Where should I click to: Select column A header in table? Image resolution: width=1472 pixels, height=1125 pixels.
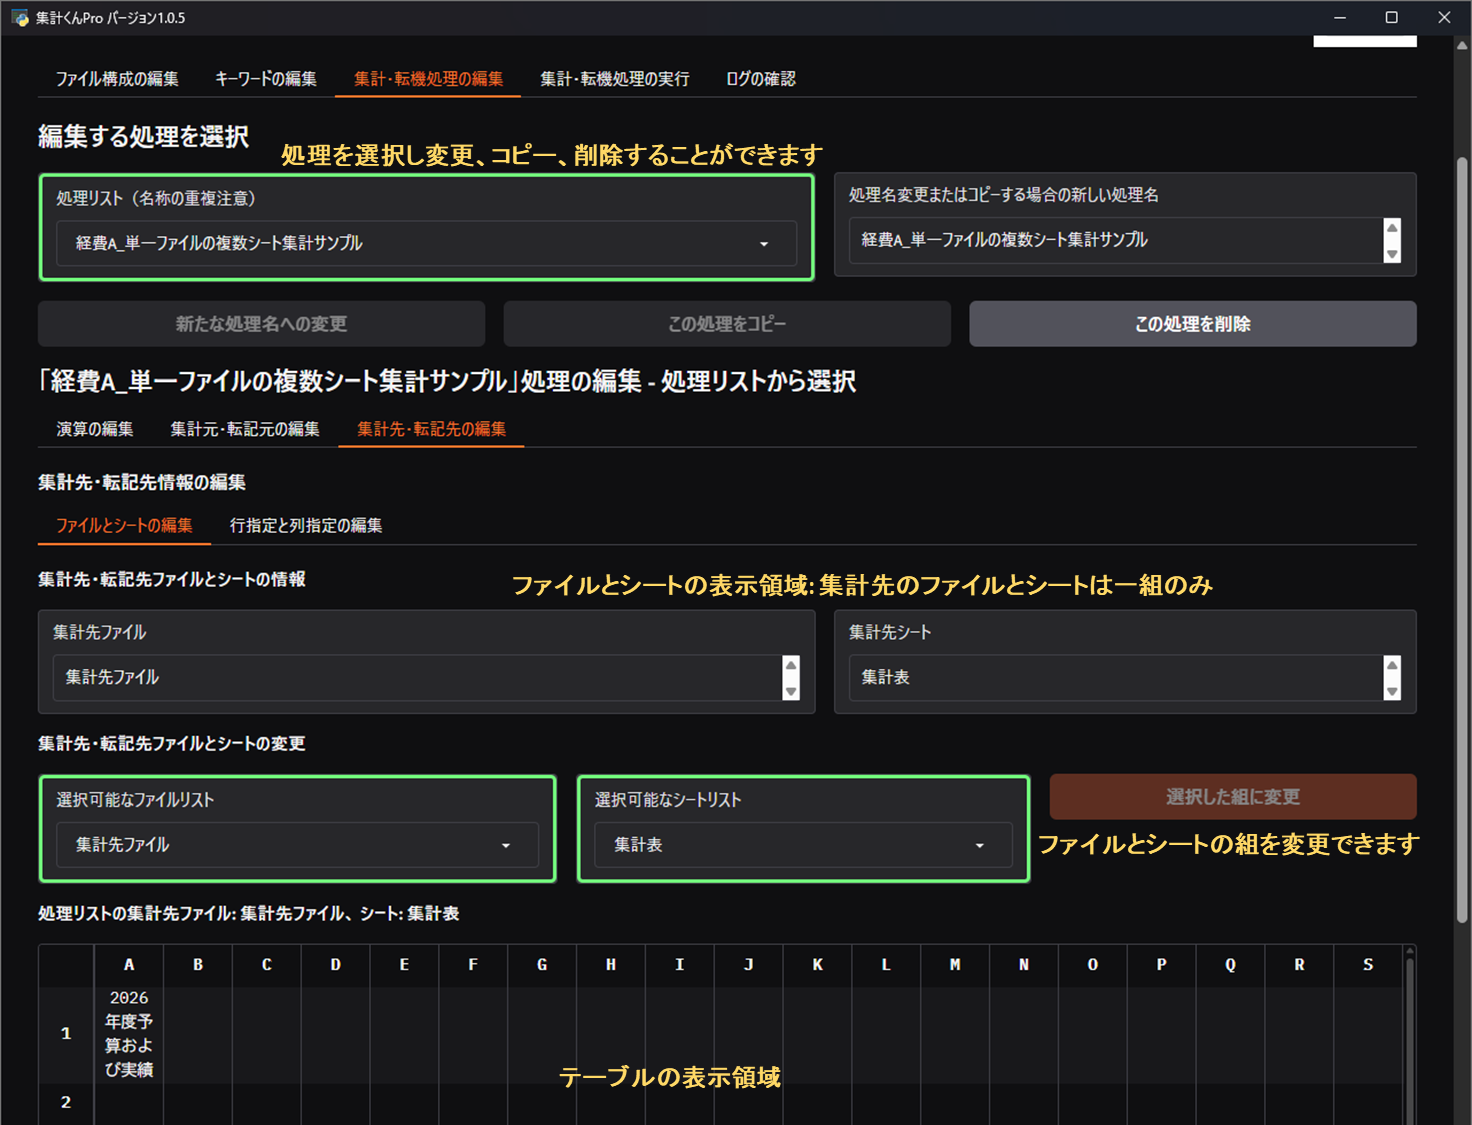pos(129,965)
